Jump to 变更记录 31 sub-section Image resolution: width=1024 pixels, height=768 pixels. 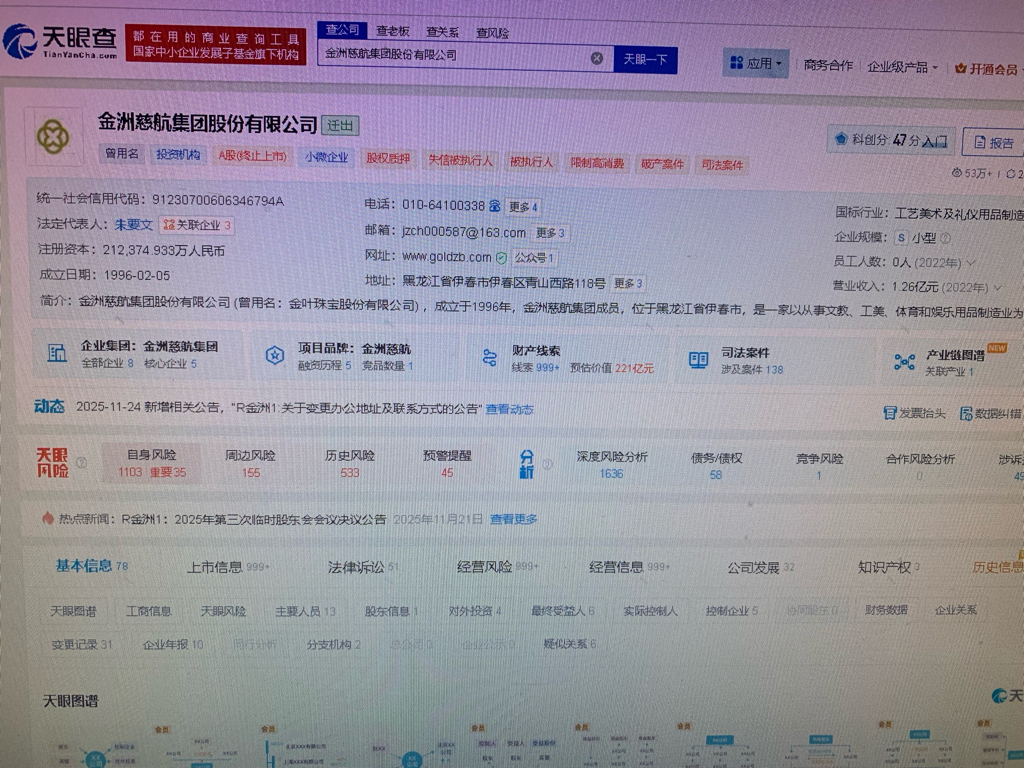point(82,645)
